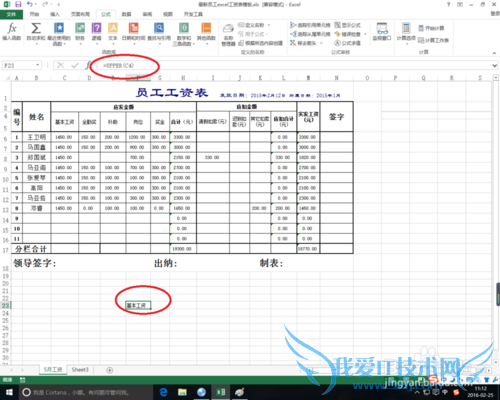Switch to the Data (数据) ribbon tab
This screenshot has height=400, width=500.
[126, 14]
